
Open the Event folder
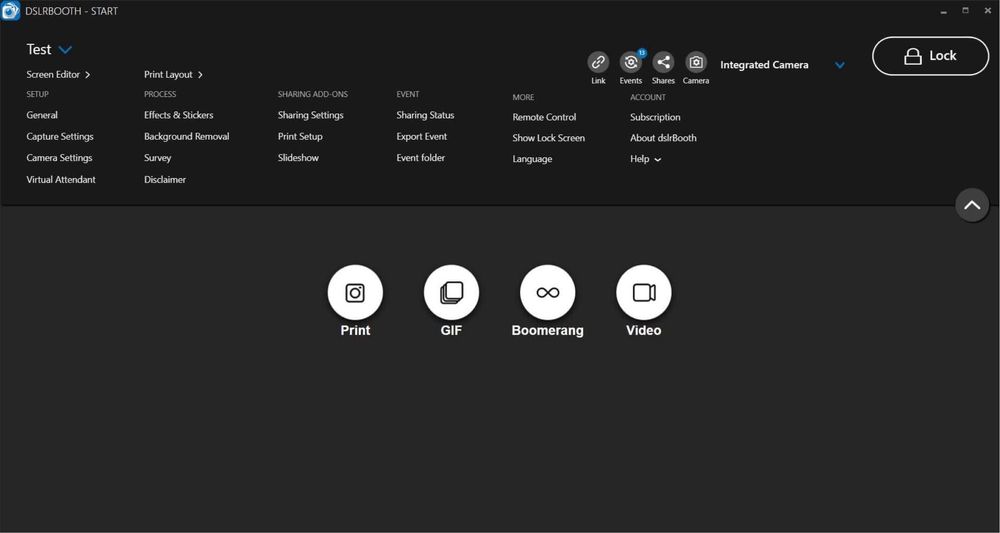pos(421,157)
